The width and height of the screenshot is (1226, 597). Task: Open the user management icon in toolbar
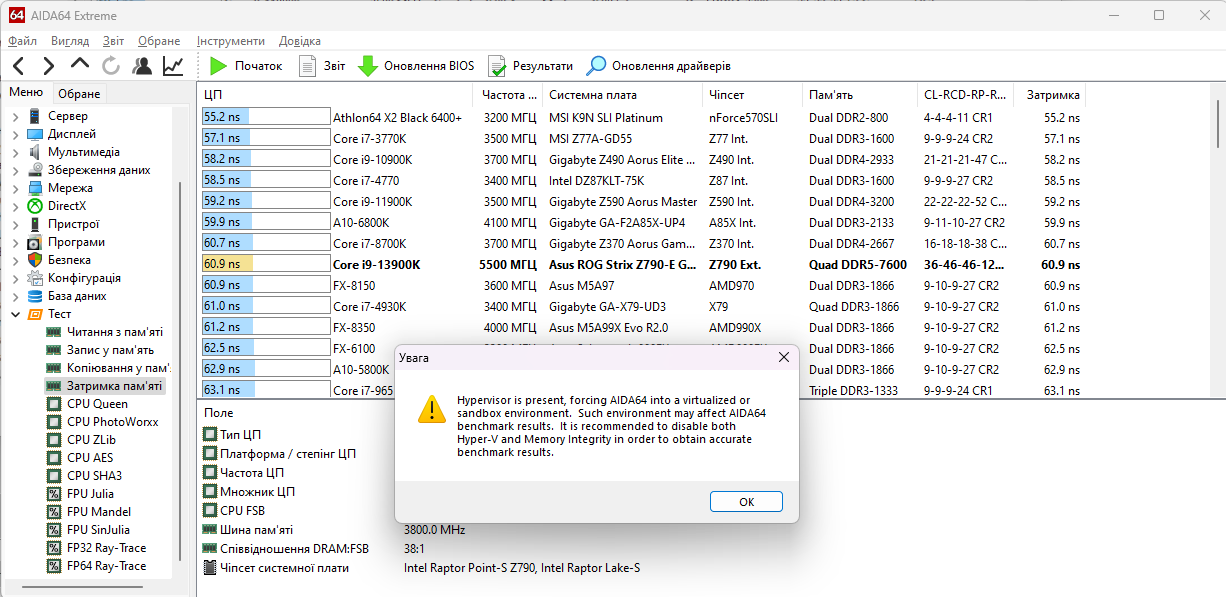click(142, 66)
